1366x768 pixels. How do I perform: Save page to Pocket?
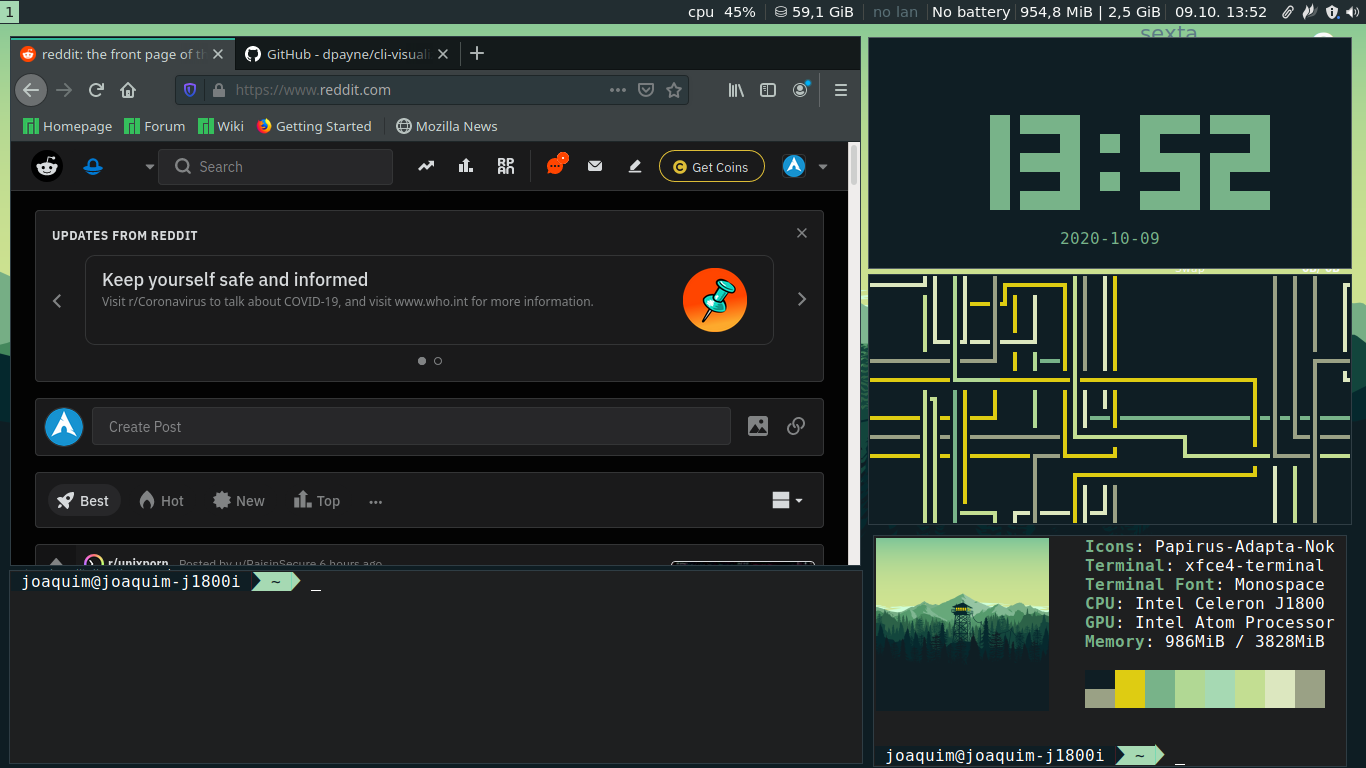(x=646, y=90)
